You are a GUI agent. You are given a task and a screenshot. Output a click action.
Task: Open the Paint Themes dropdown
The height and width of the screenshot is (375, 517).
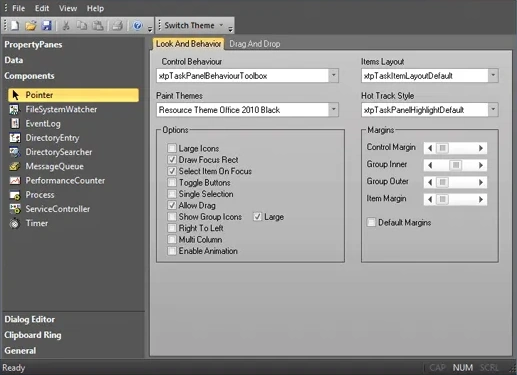(x=334, y=110)
